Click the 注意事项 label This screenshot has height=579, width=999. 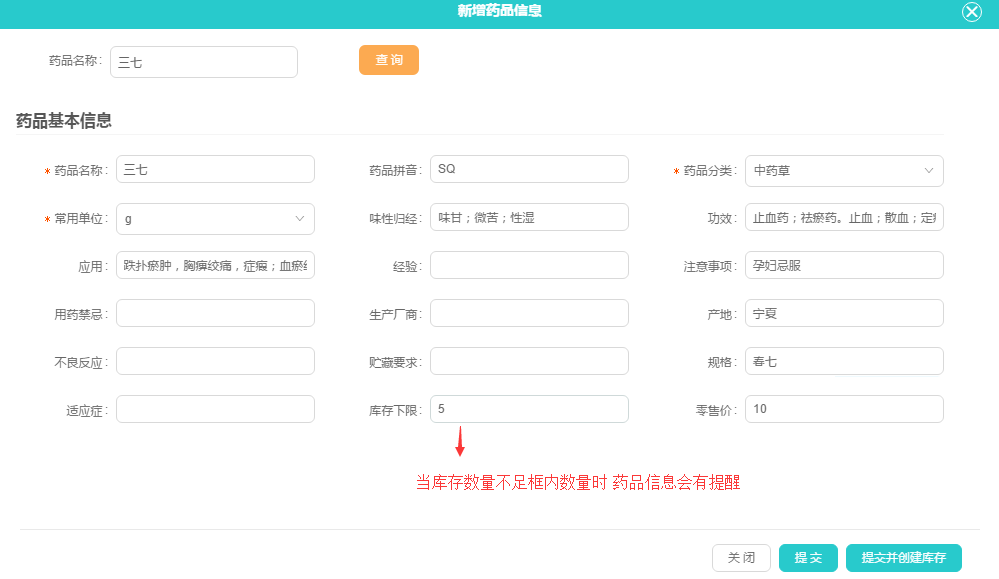(x=710, y=267)
